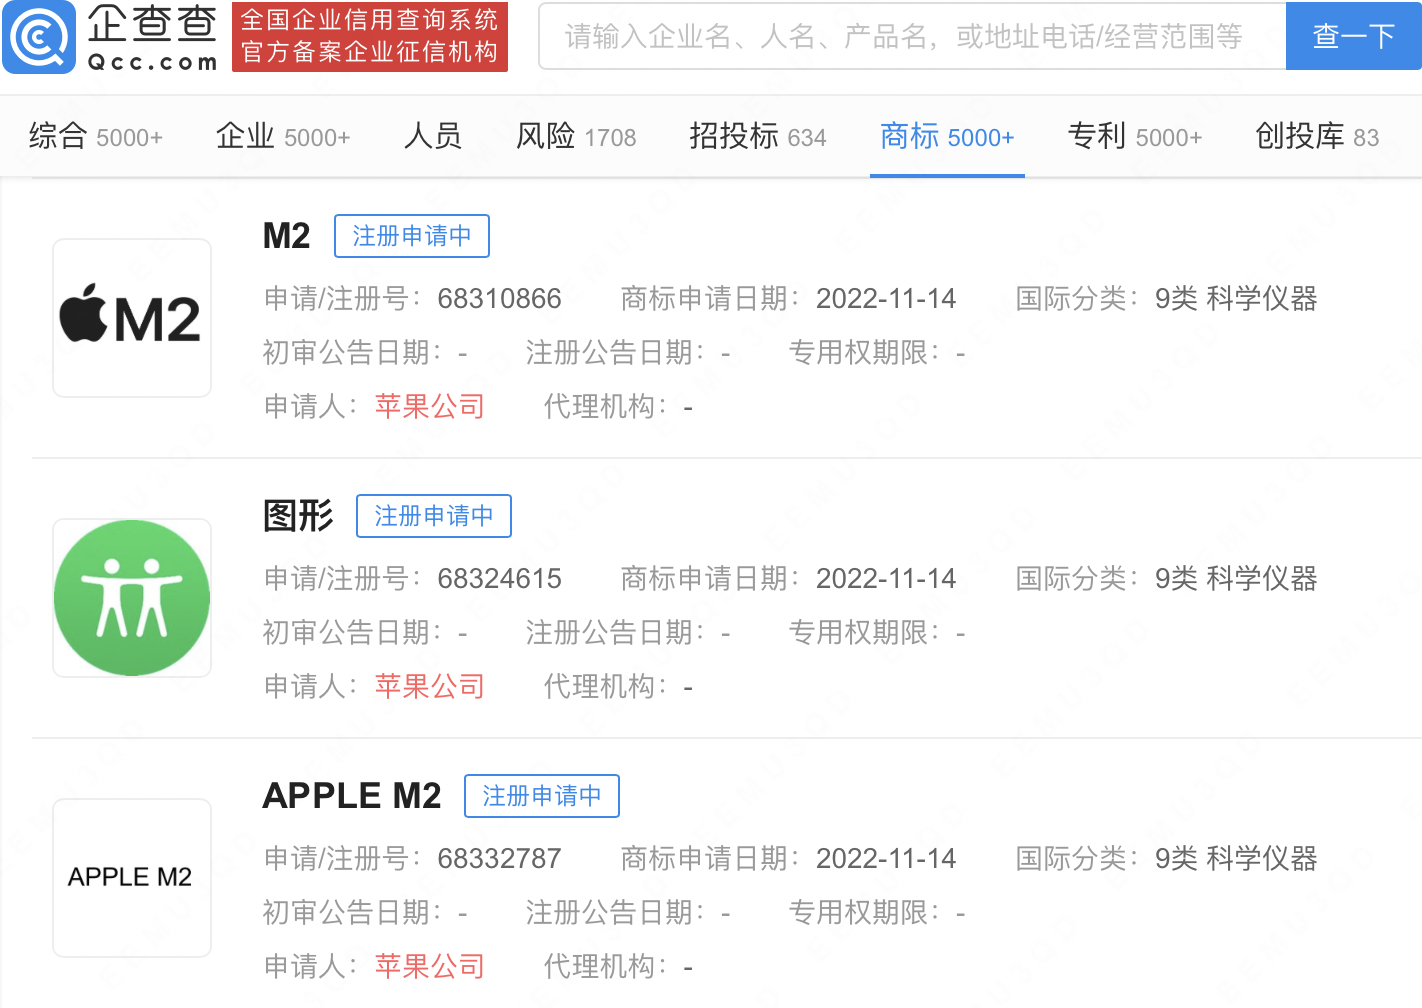Image resolution: width=1422 pixels, height=1008 pixels.
Task: Open the M2 trademark title
Action: [287, 236]
